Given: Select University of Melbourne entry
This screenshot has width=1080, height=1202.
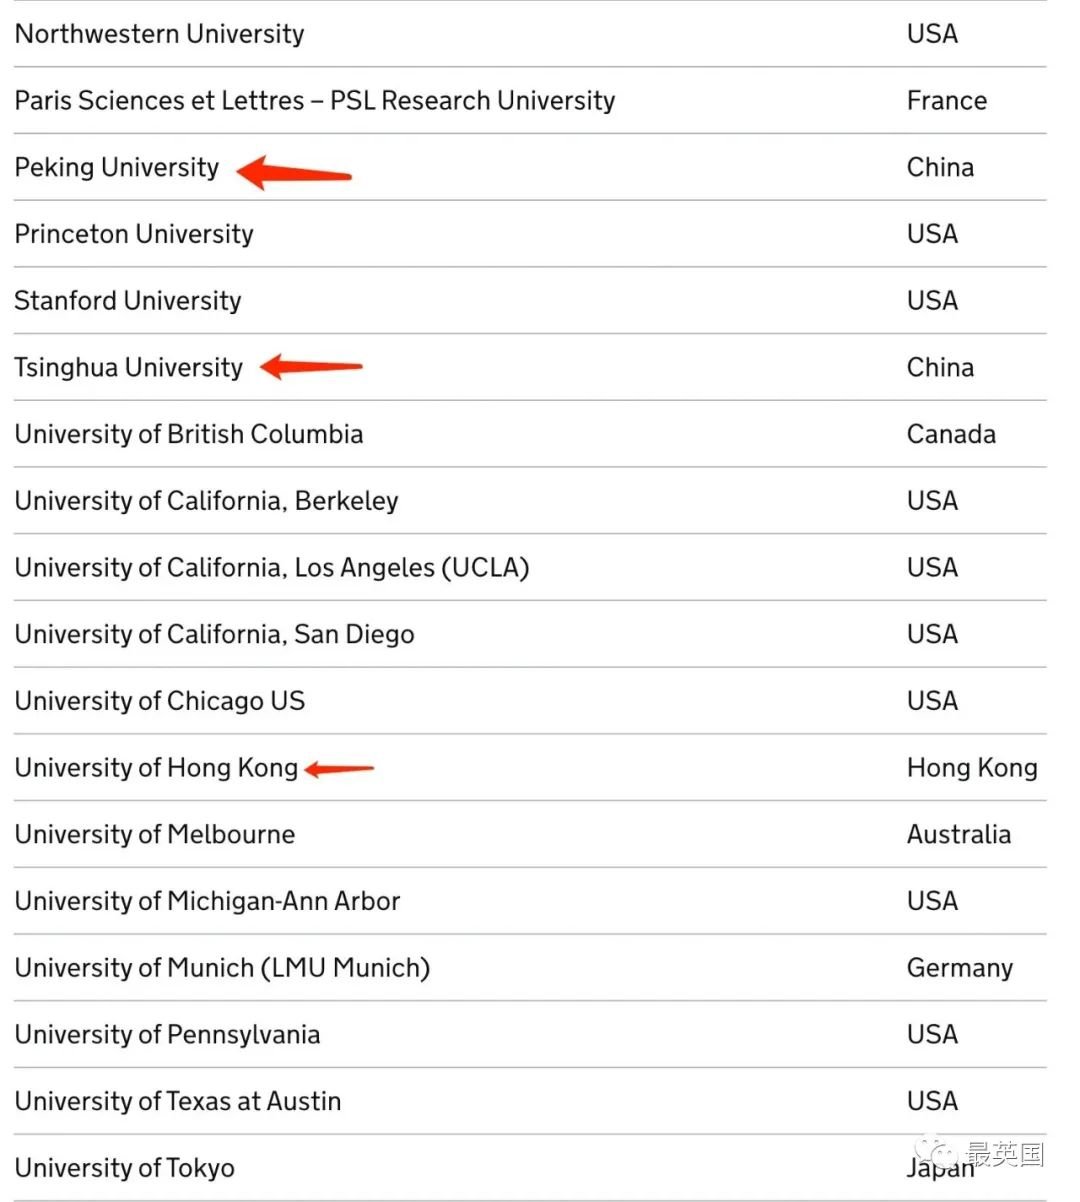Looking at the screenshot, I should coord(155,835).
